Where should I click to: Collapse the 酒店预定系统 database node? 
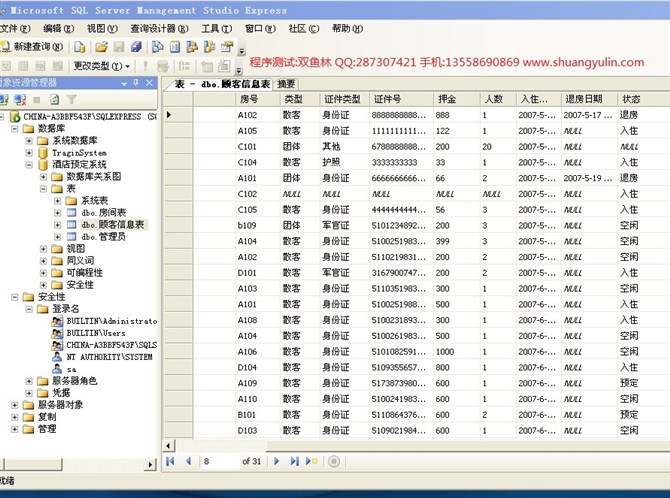[29, 165]
